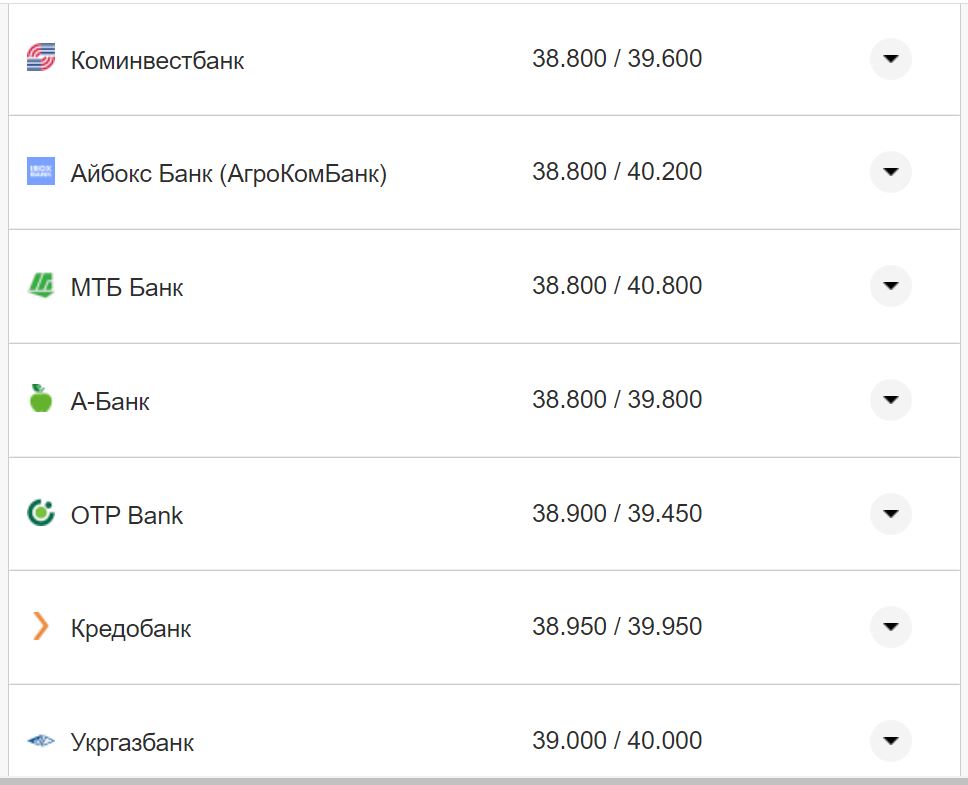Click the МТБ Банк rate 38.800 / 40.800
This screenshot has height=785, width=968.
point(616,286)
